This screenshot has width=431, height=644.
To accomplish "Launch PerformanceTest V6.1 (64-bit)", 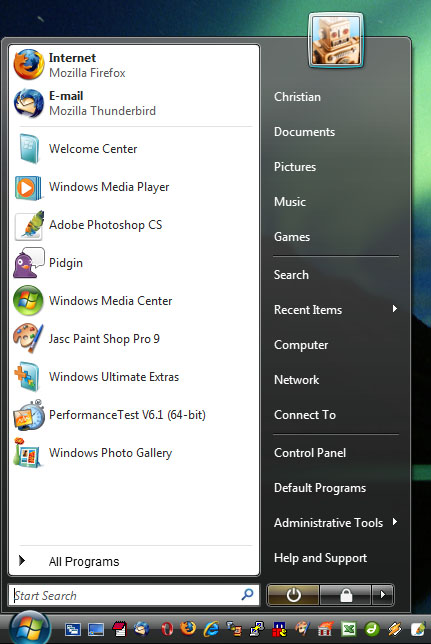I will click(x=134, y=415).
